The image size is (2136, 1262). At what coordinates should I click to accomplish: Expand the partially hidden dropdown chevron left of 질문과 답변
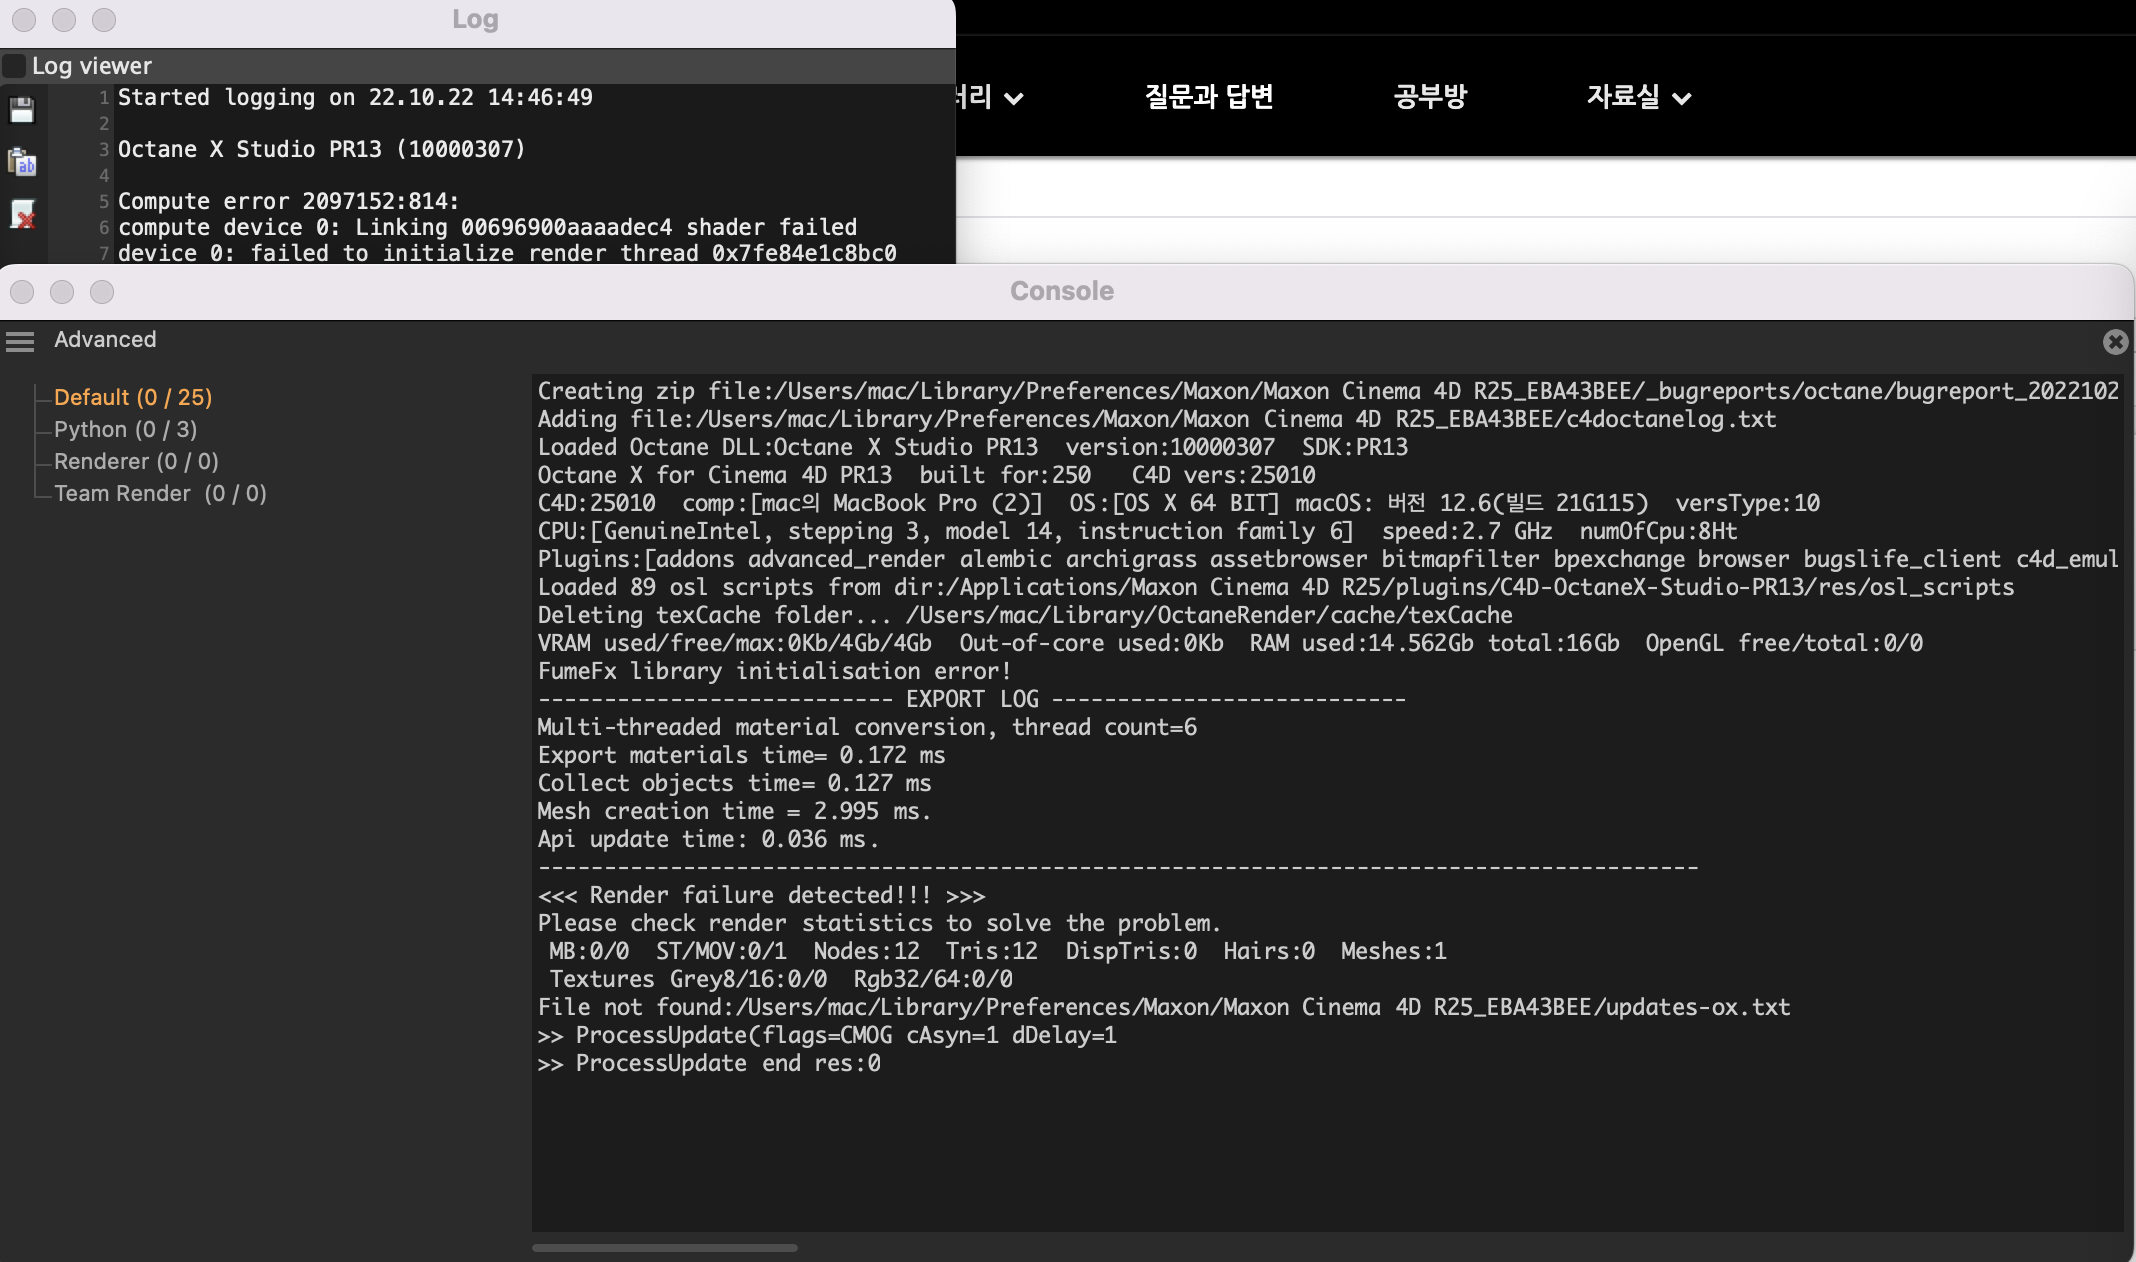[x=1013, y=98]
